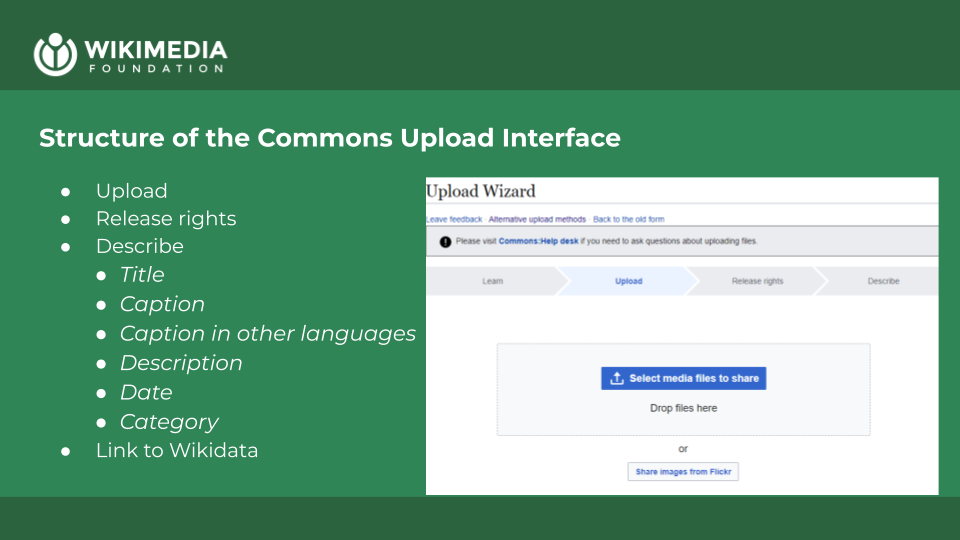Click the Caption in other languages bullet
This screenshot has height=540, width=960.
click(x=268, y=334)
